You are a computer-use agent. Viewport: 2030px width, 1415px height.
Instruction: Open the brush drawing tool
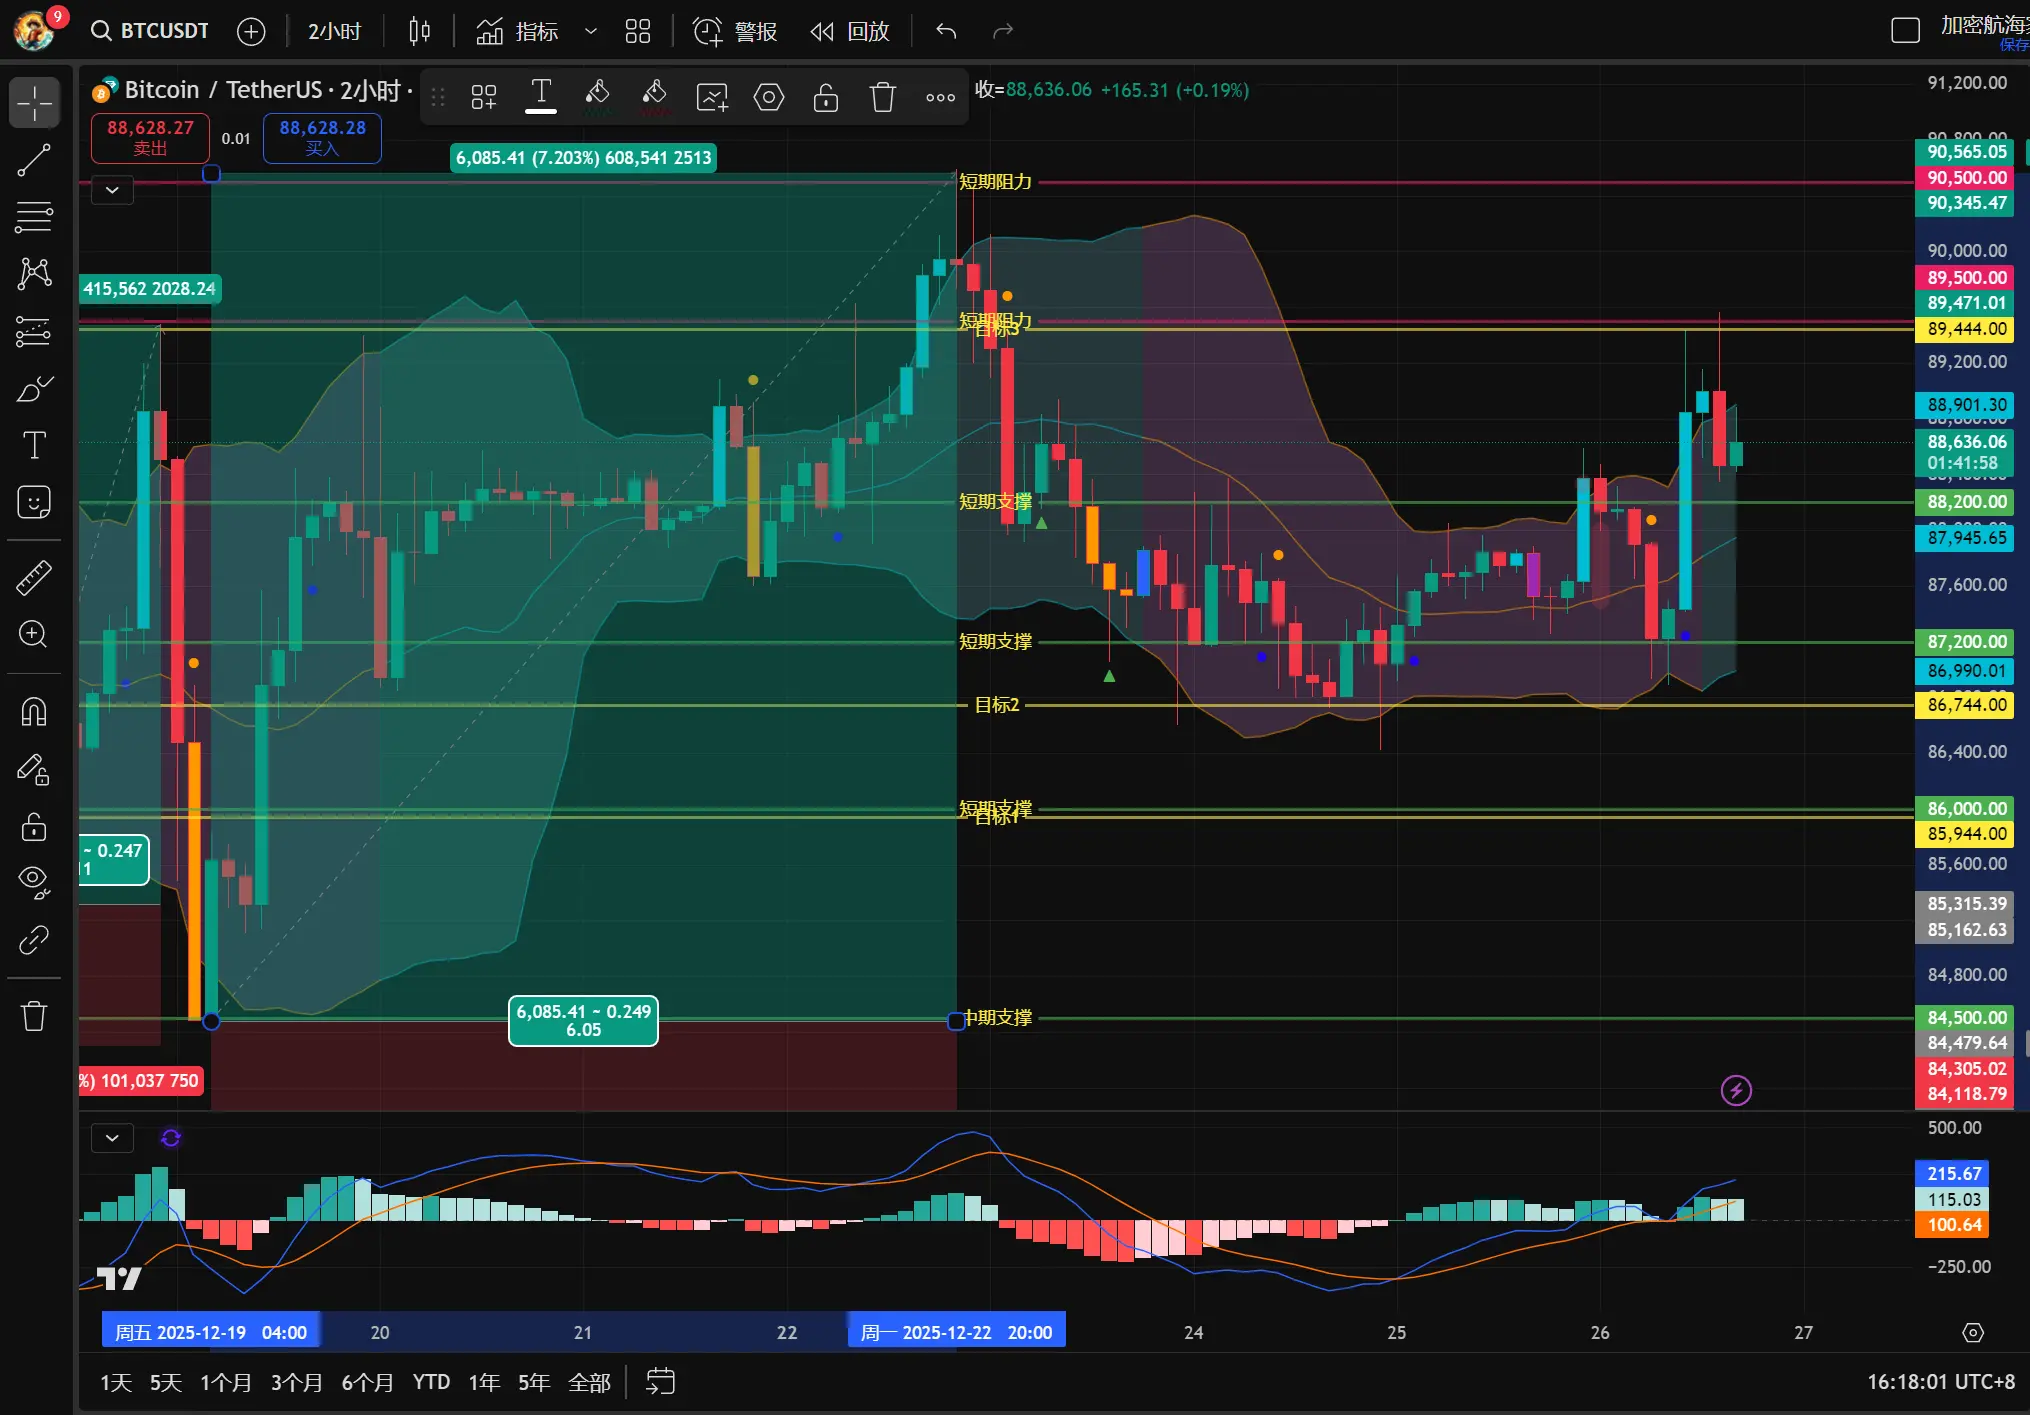(x=34, y=388)
